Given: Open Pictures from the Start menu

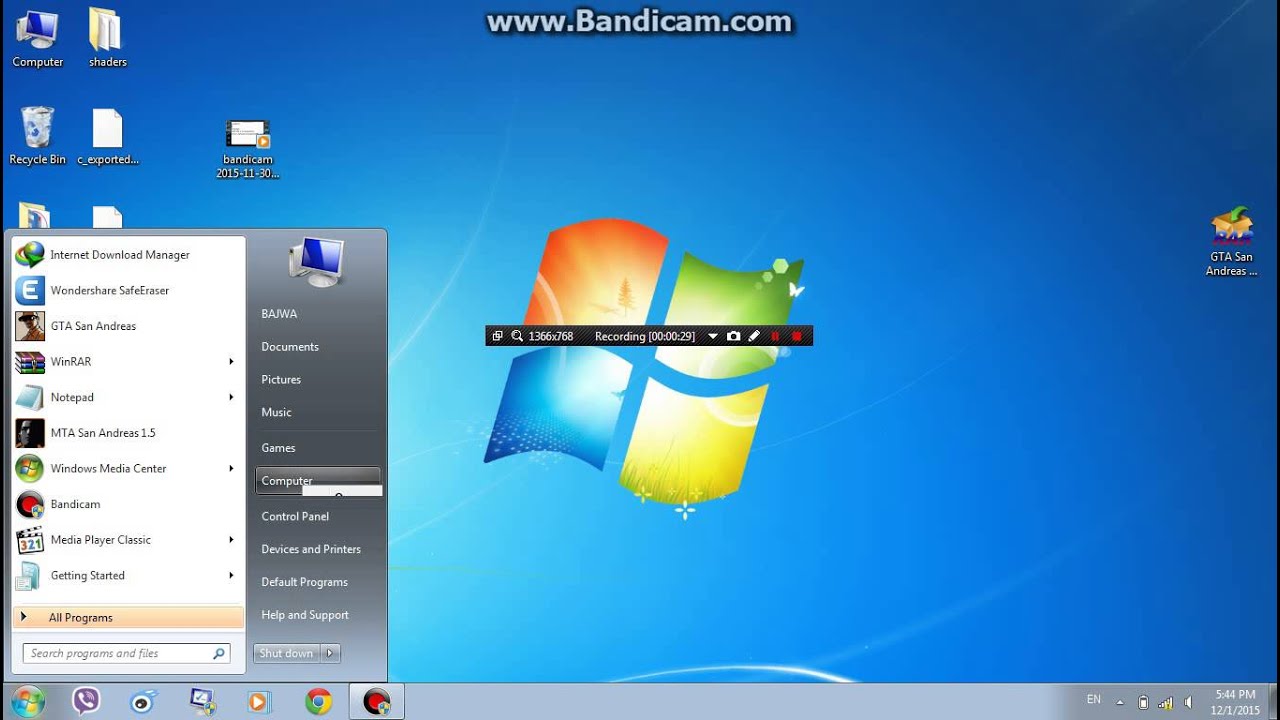Looking at the screenshot, I should pos(281,380).
